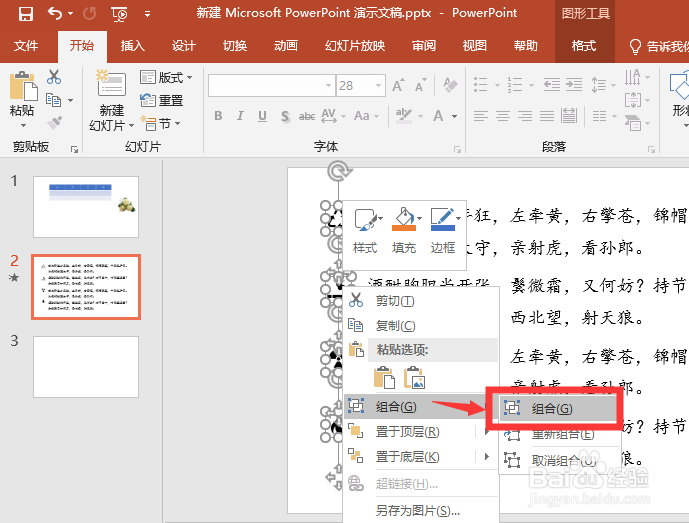The image size is (689, 523).
Task: Click the Cut scissors icon in ribbon
Action: pos(54,76)
